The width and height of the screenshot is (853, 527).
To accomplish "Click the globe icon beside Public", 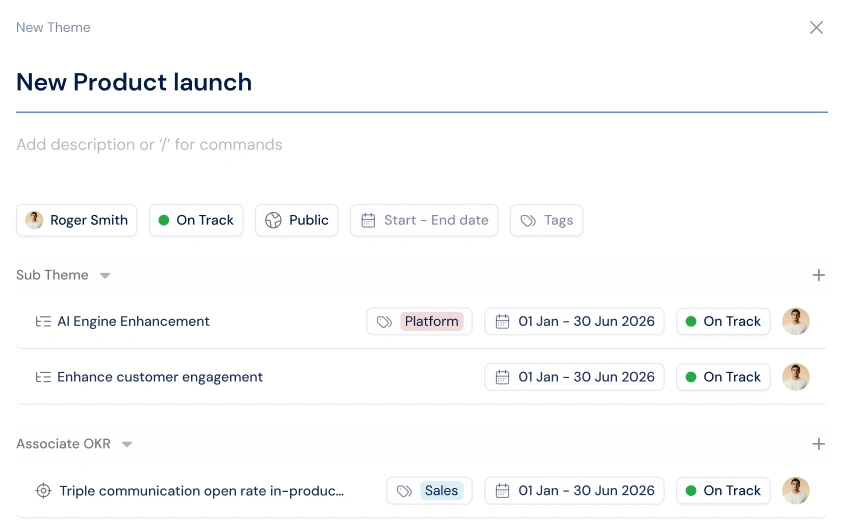I will 273,220.
